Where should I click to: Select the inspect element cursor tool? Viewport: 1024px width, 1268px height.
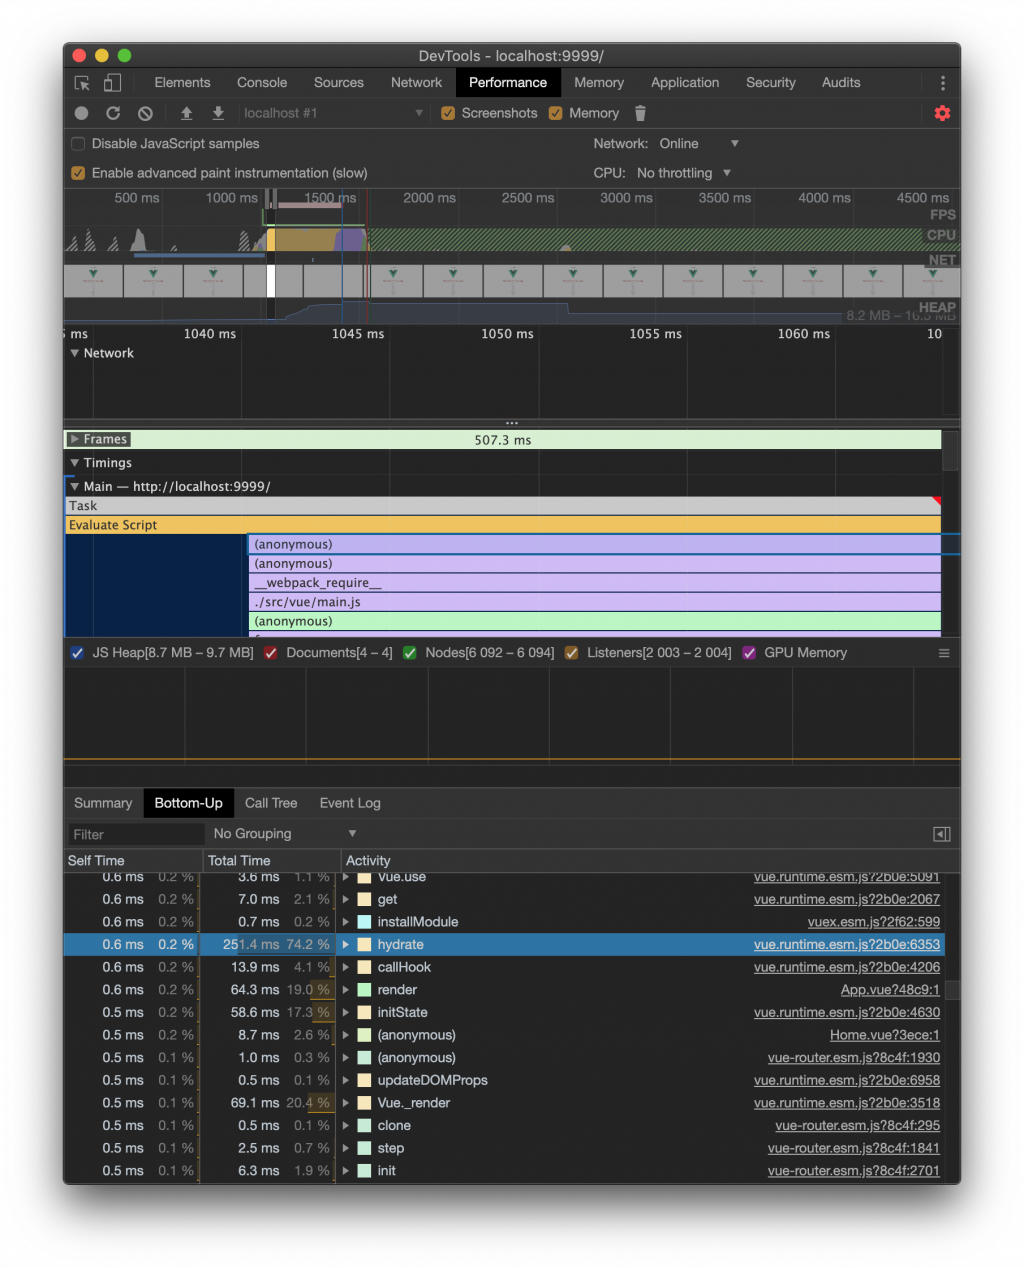click(x=83, y=83)
